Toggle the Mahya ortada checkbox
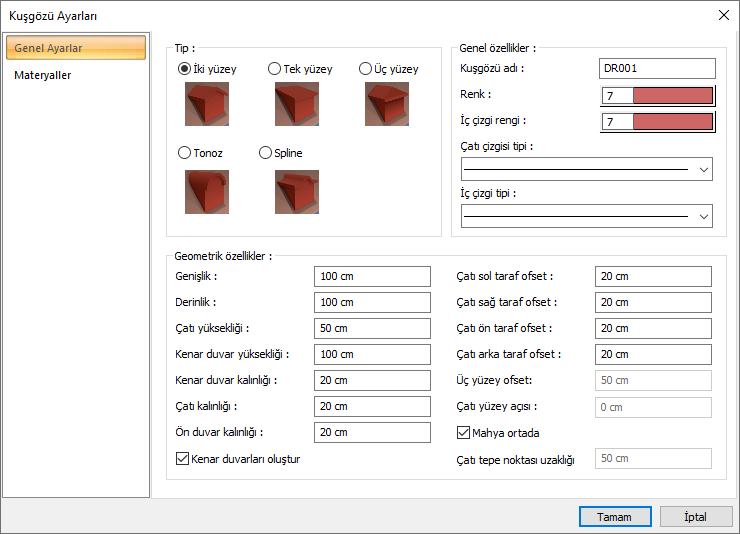The width and height of the screenshot is (740, 534). (x=464, y=433)
